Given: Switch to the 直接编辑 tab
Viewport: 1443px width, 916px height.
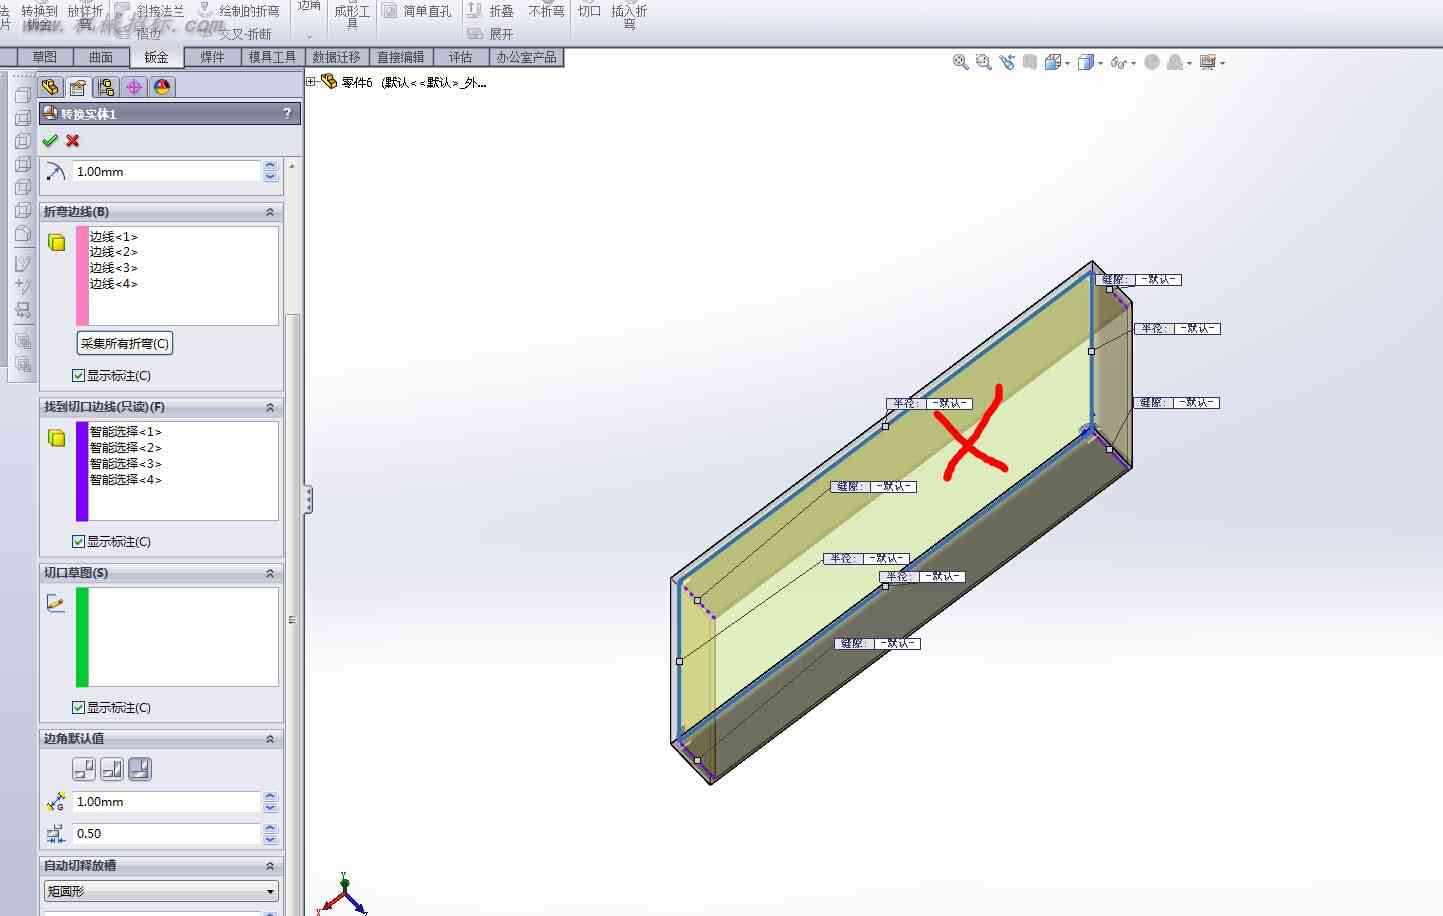Looking at the screenshot, I should point(401,57).
